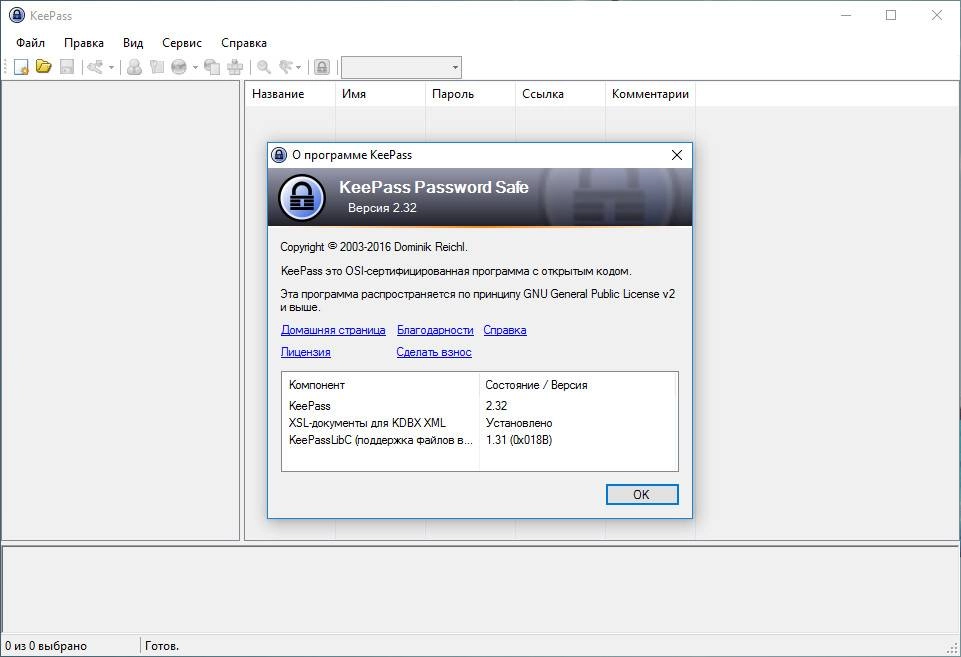Screen dimensions: 961x657
Task: Close the О программе KeePass dialog
Action: click(x=677, y=155)
